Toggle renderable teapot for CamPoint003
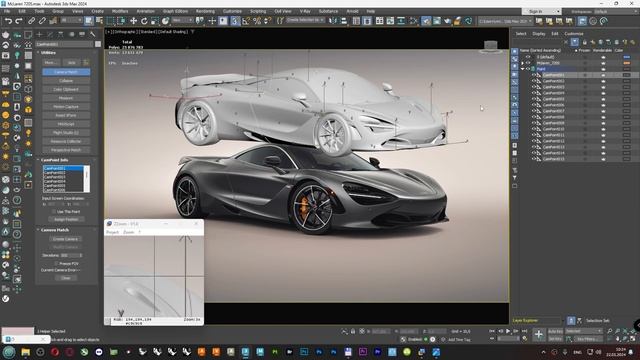Viewport: 640px width, 360px height. click(x=603, y=87)
